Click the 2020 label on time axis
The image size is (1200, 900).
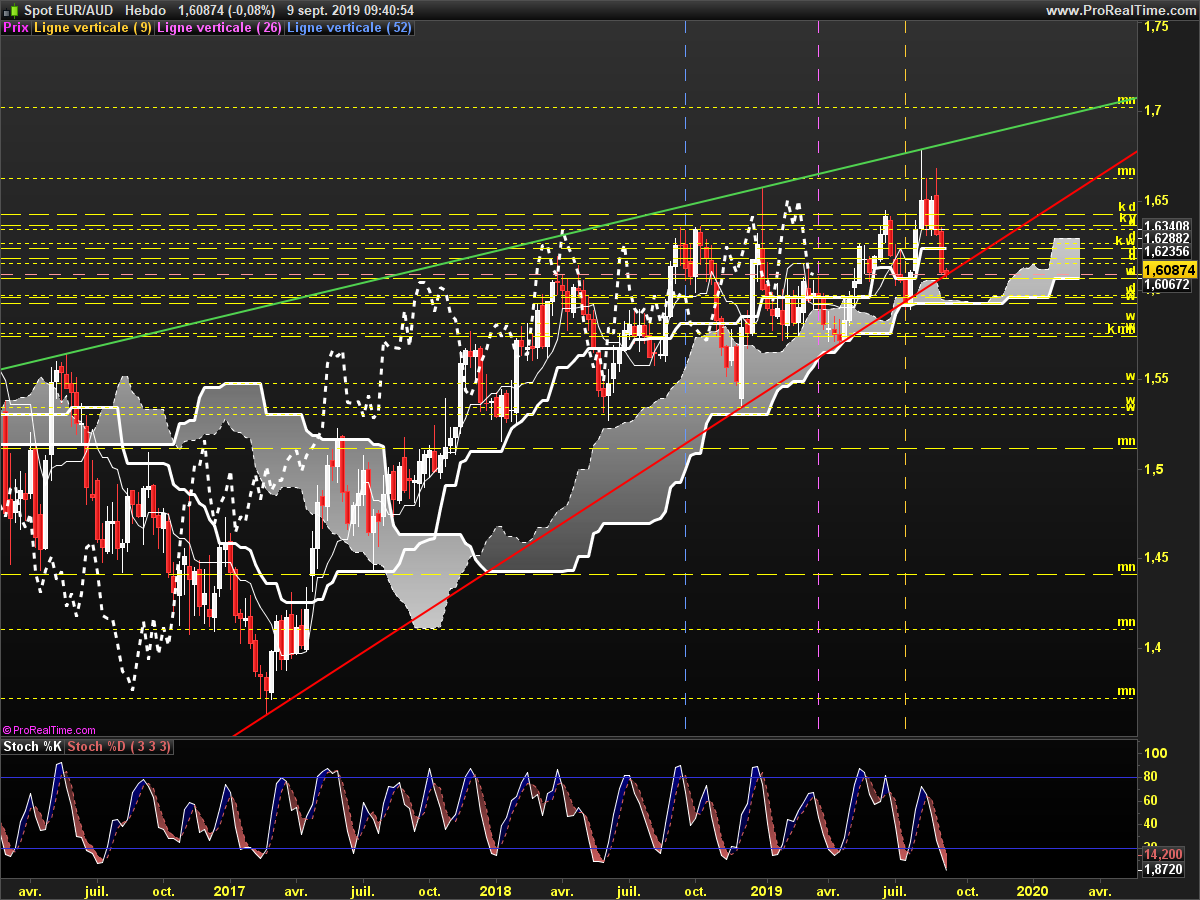[x=1032, y=890]
